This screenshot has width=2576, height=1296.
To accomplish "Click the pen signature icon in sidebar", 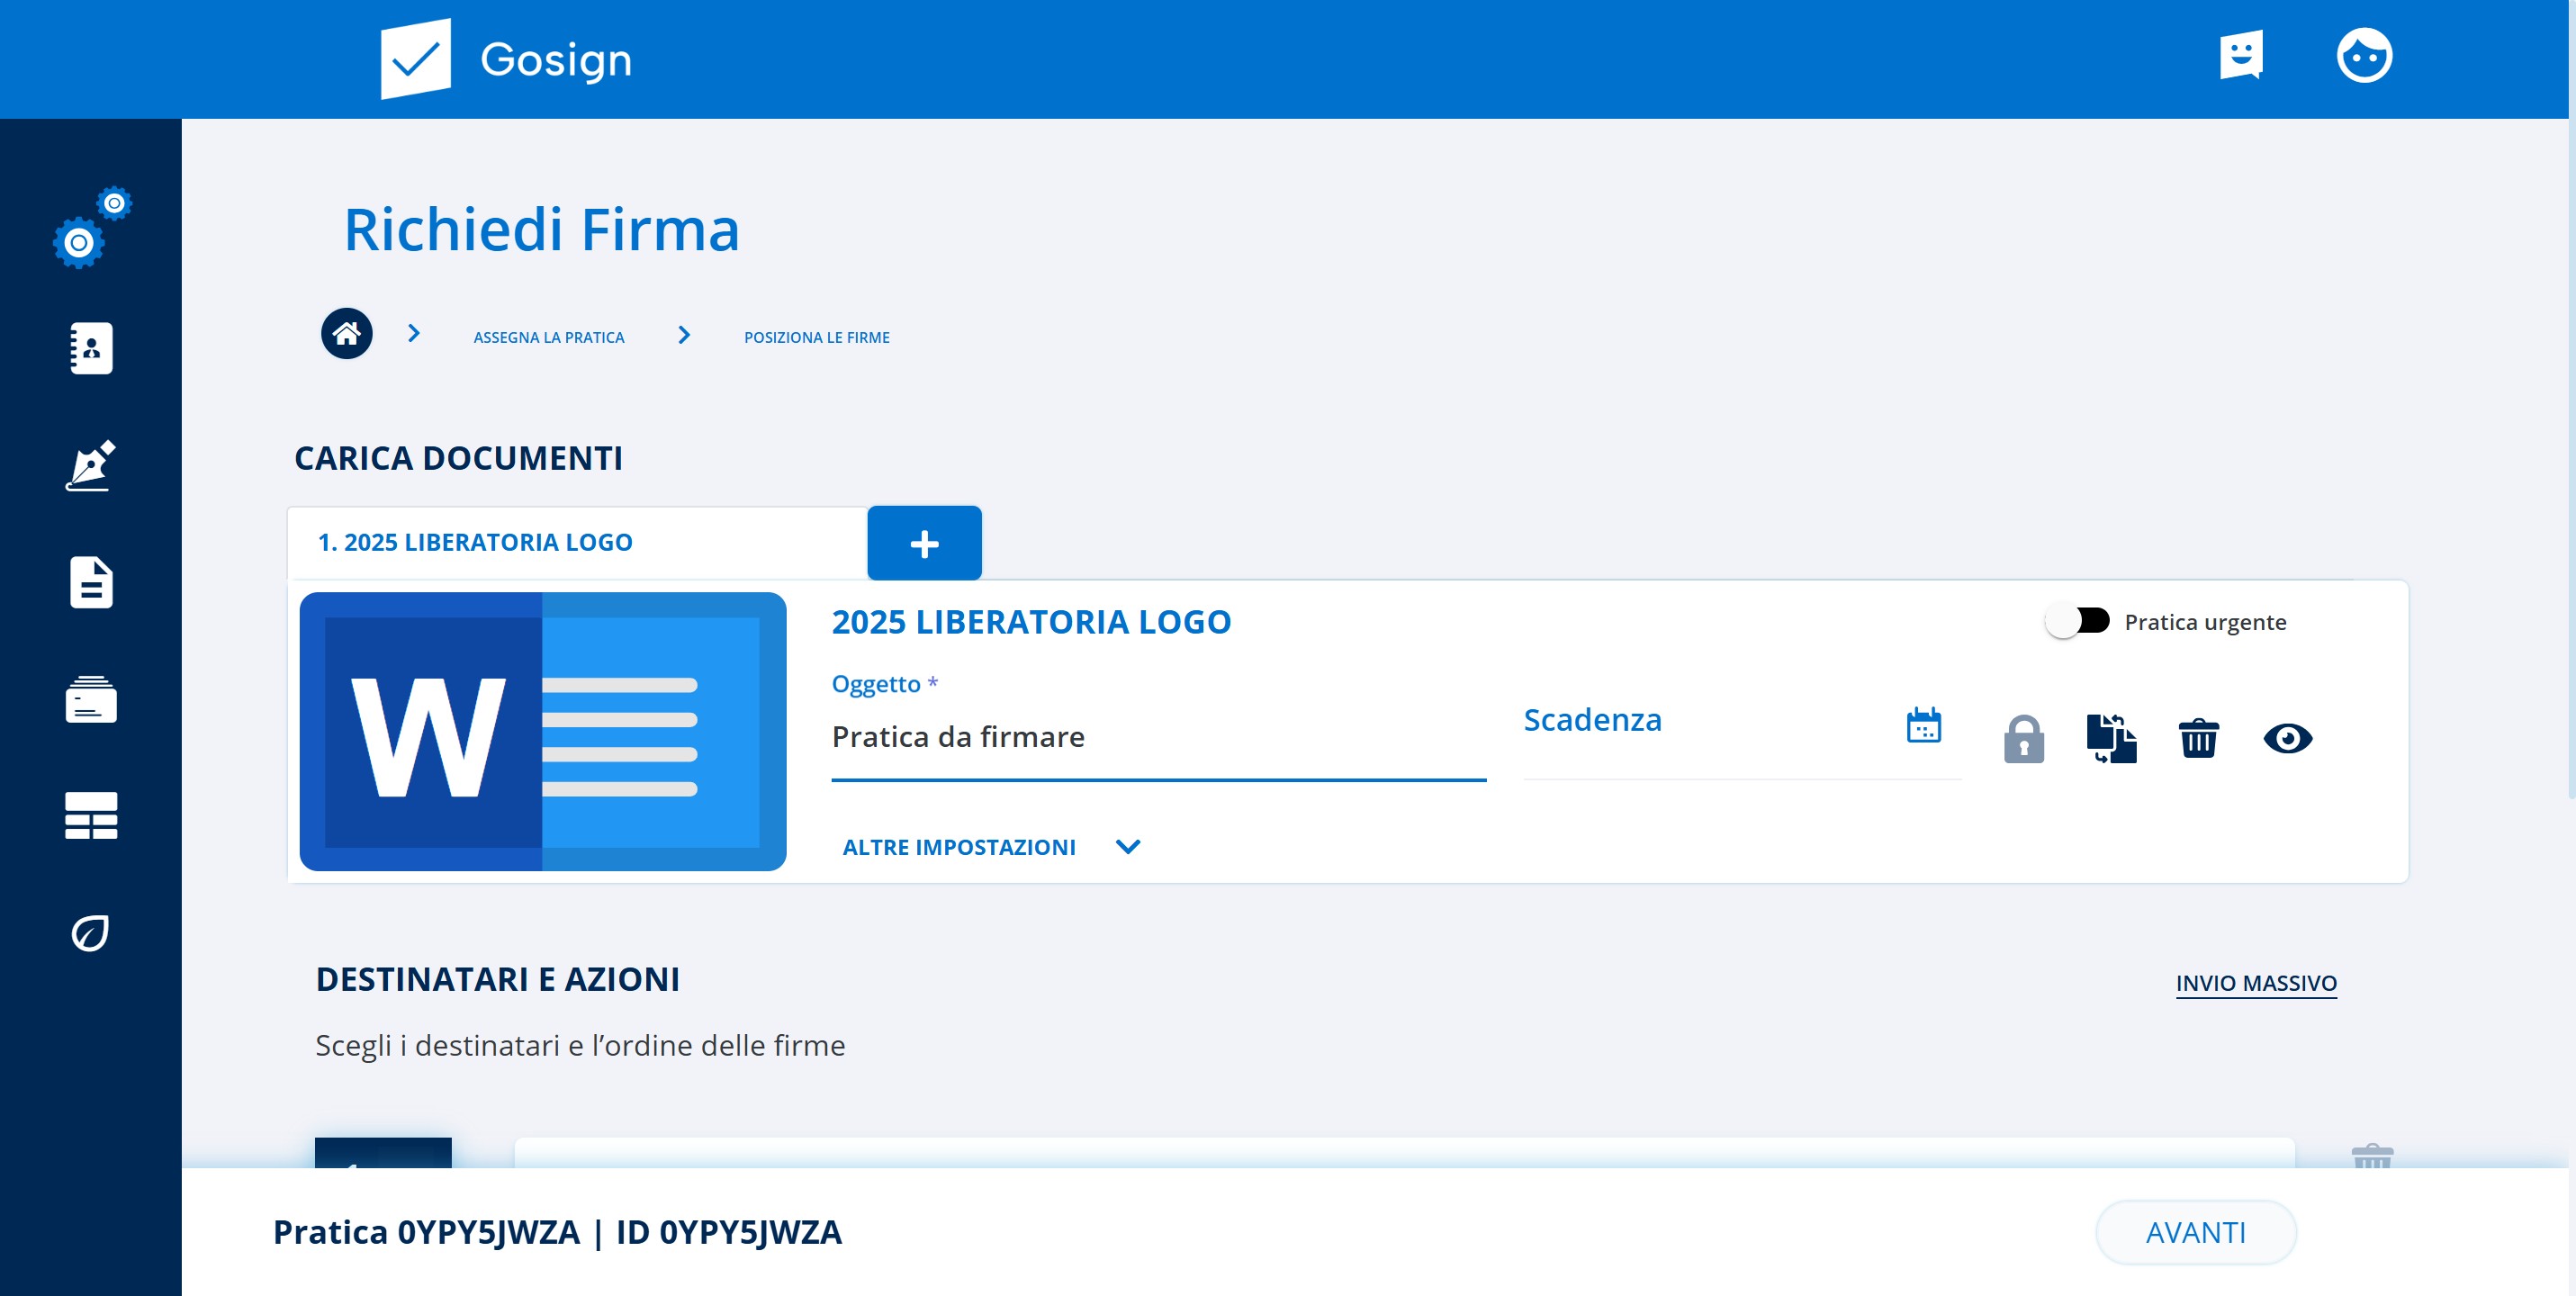I will click(91, 466).
